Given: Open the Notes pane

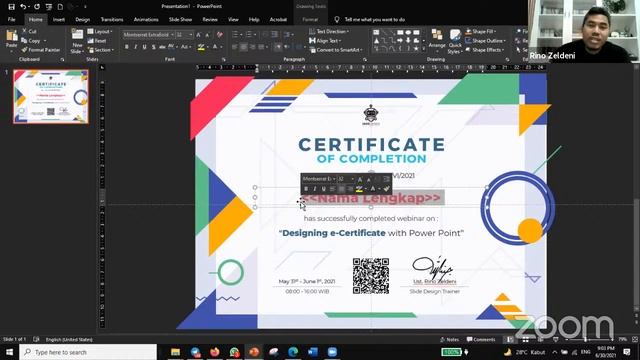Looking at the screenshot, I should pyautogui.click(x=449, y=339).
